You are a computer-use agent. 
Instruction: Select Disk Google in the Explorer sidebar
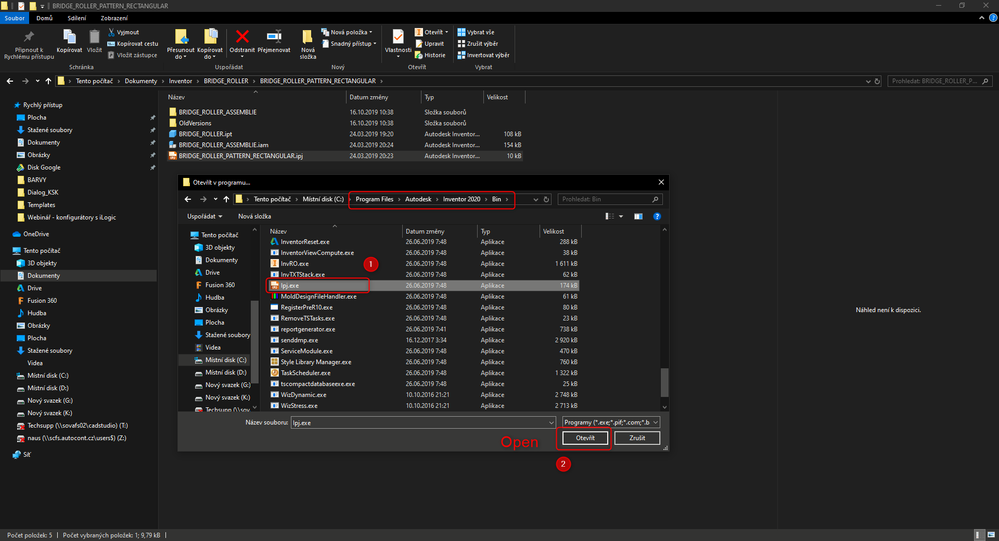pyautogui.click(x=43, y=167)
